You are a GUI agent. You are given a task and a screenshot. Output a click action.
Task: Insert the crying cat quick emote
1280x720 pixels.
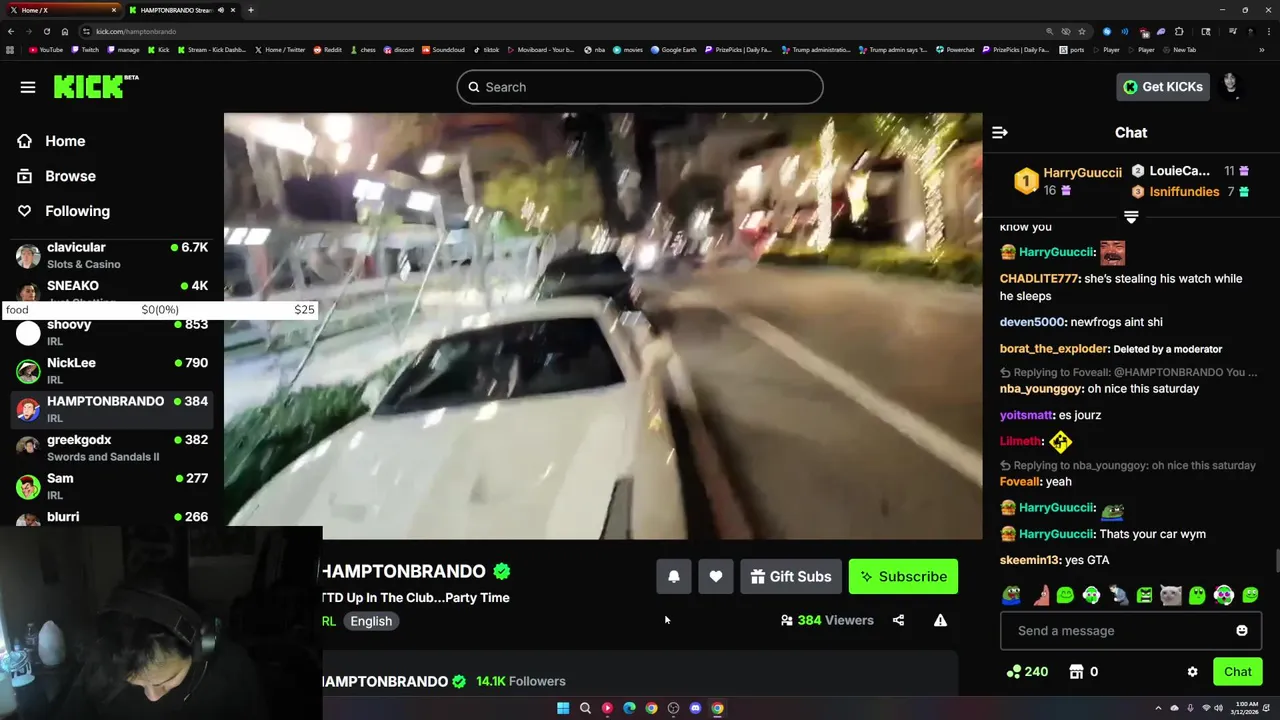point(1171,596)
